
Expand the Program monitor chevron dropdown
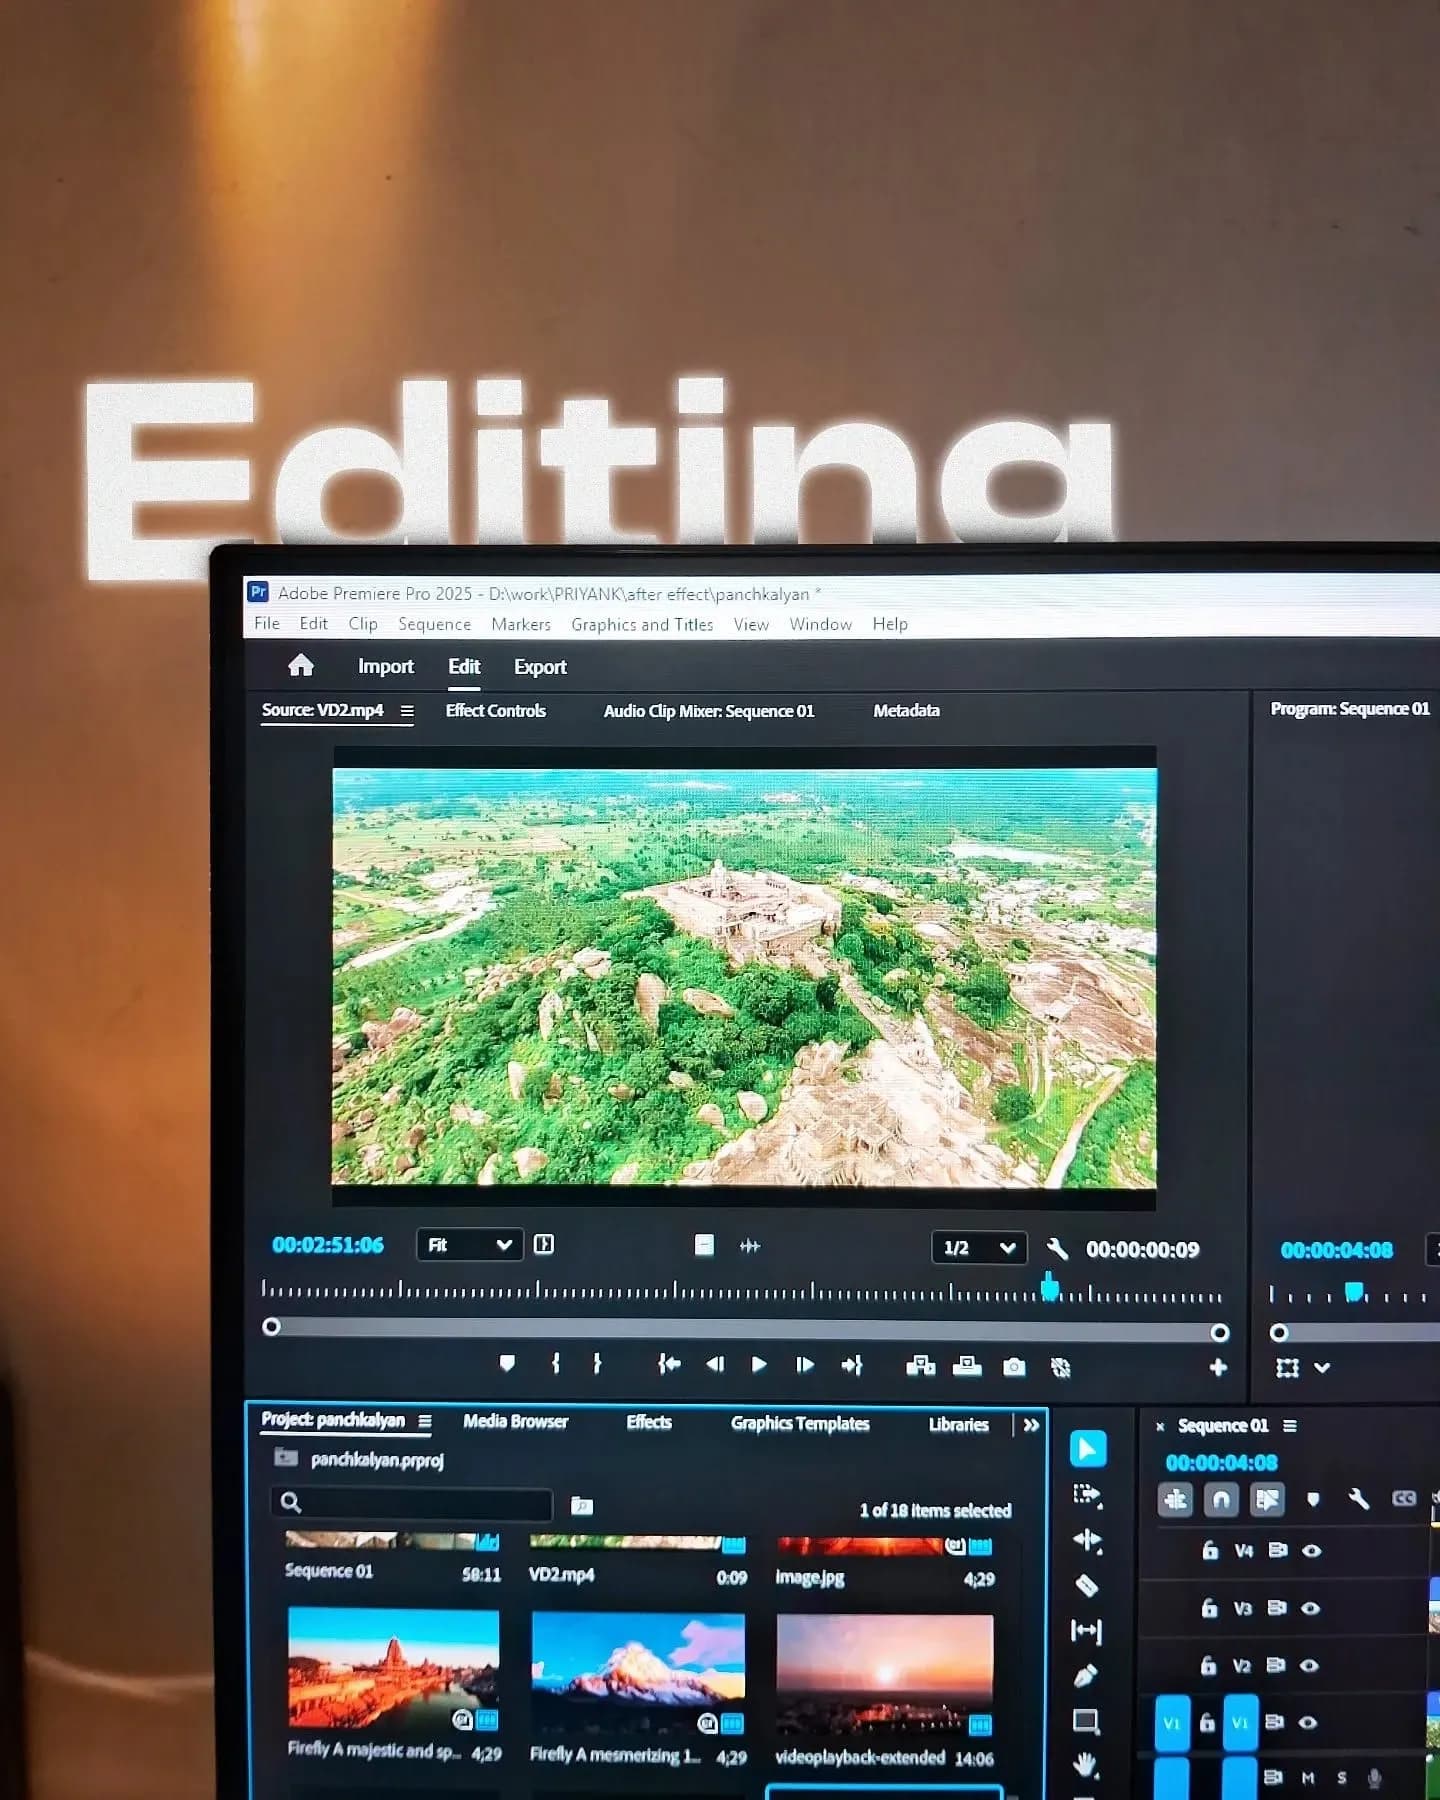coord(1322,1367)
